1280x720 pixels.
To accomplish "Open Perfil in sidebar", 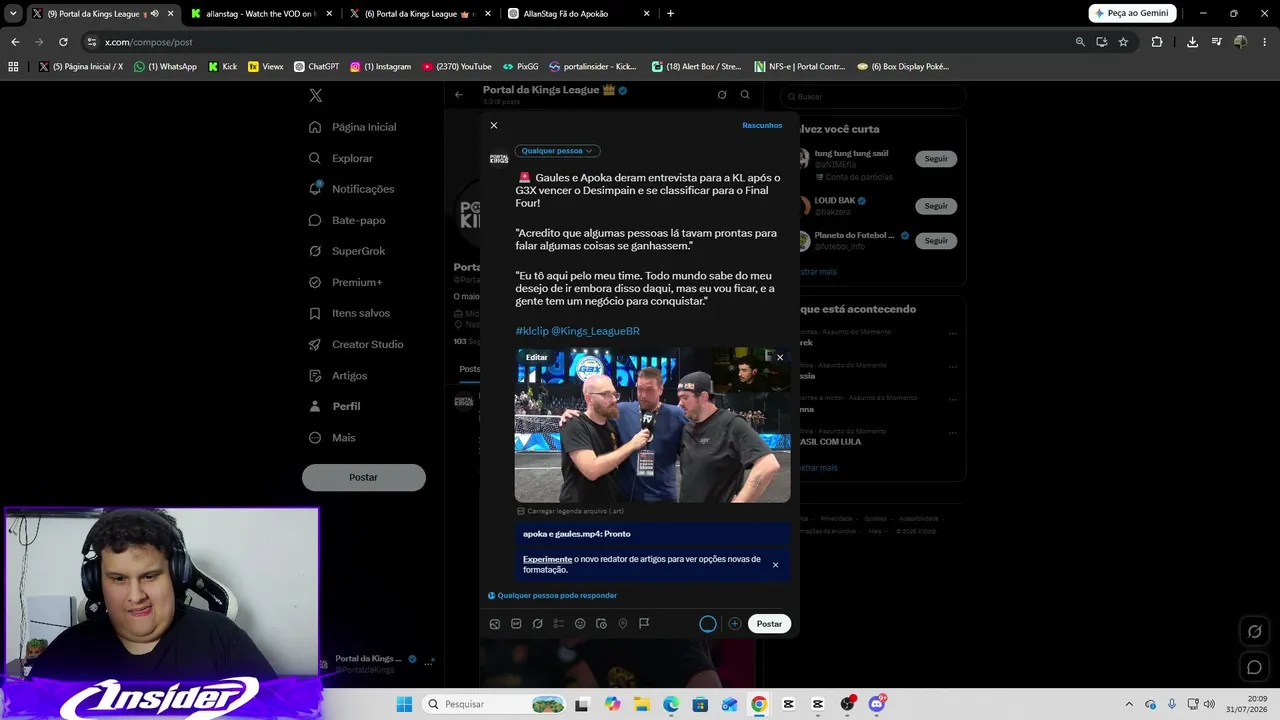I will [334, 406].
